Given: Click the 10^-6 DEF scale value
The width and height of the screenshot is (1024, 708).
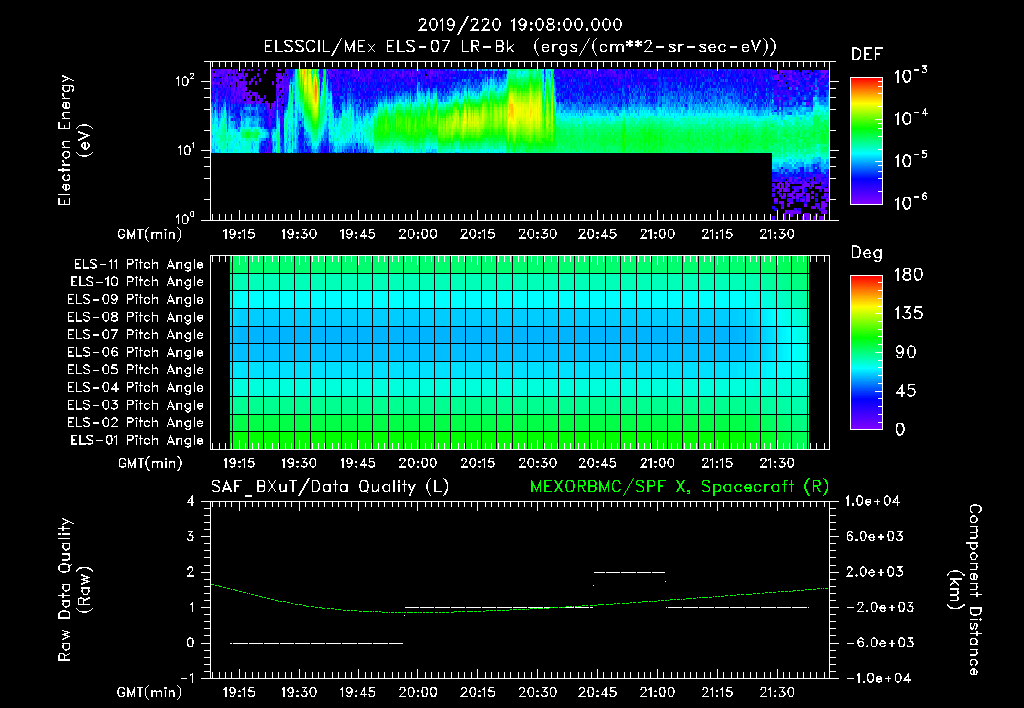Looking at the screenshot, I should (x=910, y=202).
